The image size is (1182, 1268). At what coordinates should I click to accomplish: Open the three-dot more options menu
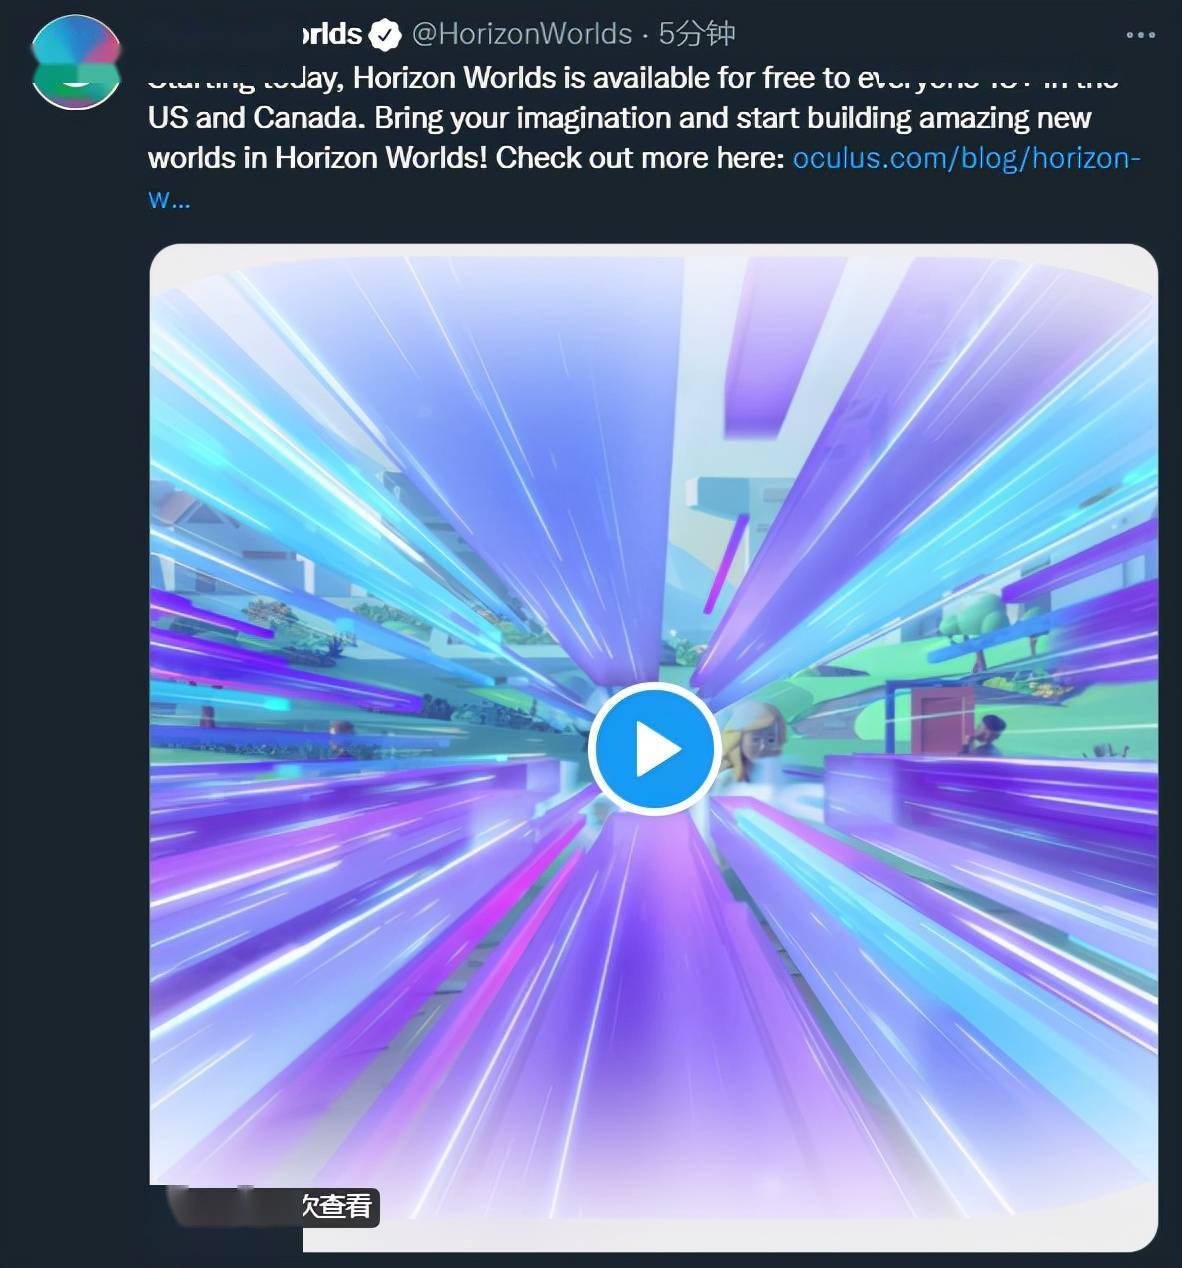pos(1140,35)
